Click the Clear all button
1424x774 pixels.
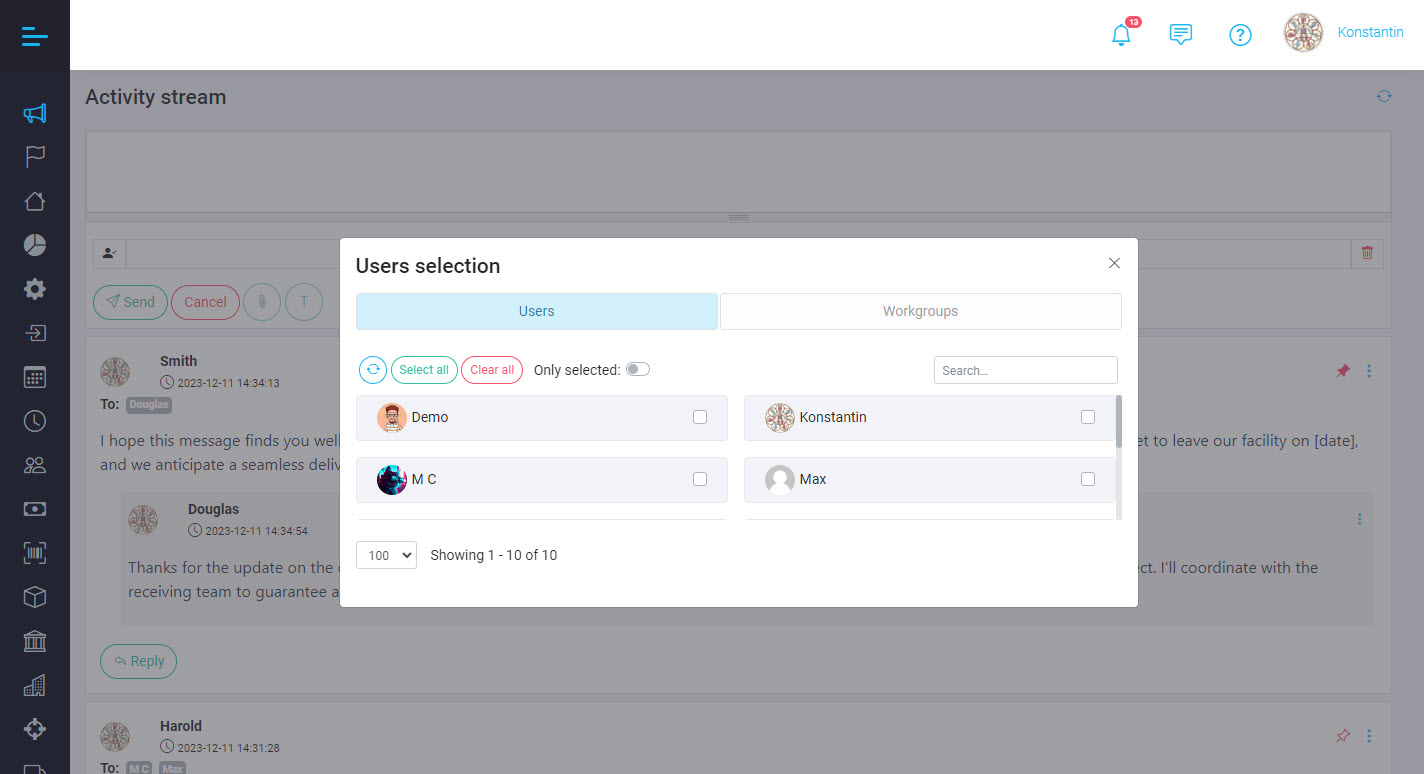[x=491, y=369]
